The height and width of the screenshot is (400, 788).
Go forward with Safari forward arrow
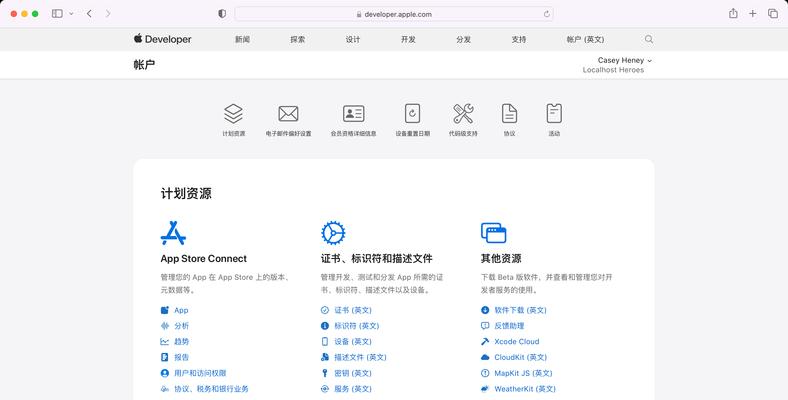pos(108,14)
